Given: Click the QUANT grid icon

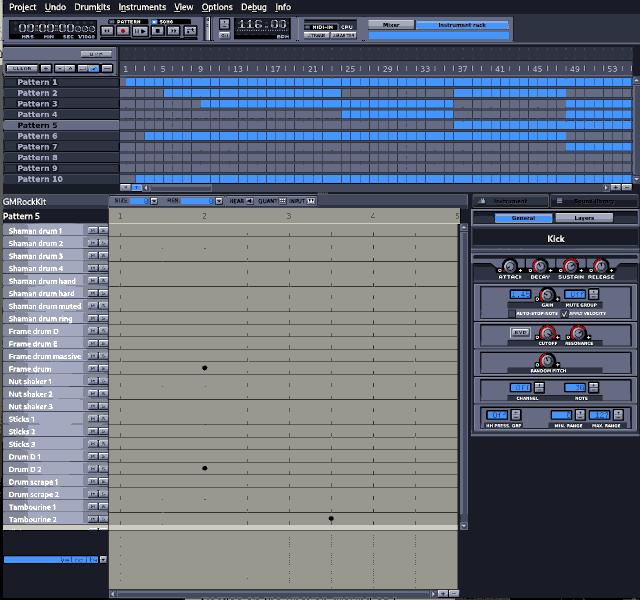Looking at the screenshot, I should [x=282, y=201].
